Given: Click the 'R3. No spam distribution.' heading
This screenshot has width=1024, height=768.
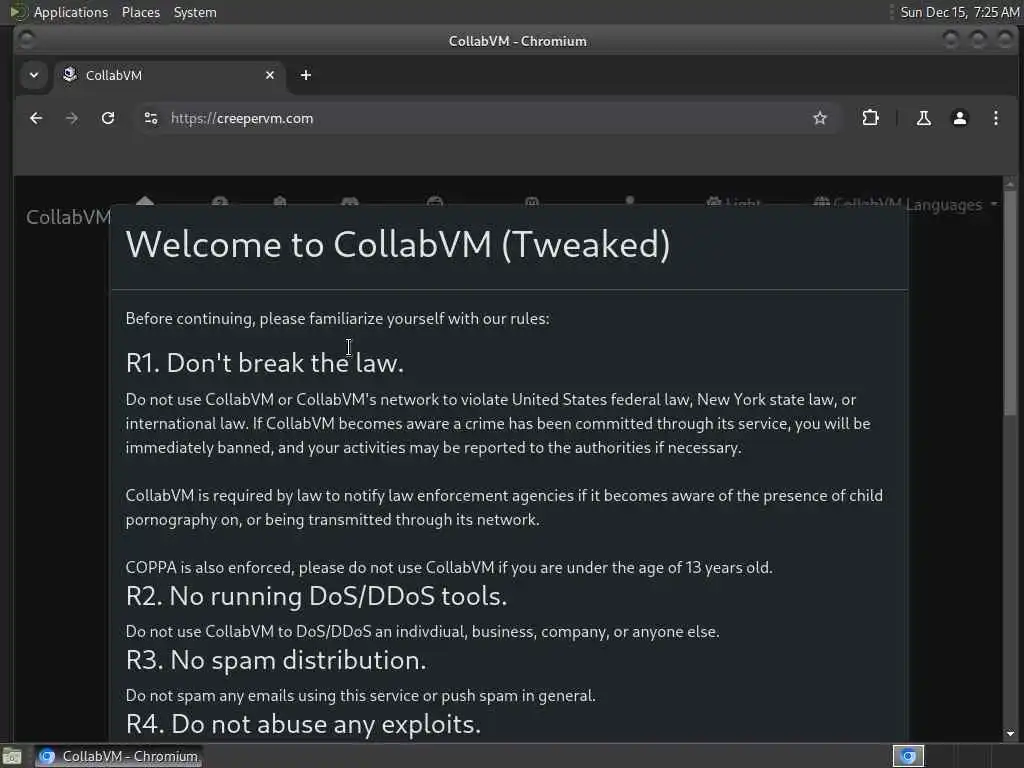Looking at the screenshot, I should (276, 660).
